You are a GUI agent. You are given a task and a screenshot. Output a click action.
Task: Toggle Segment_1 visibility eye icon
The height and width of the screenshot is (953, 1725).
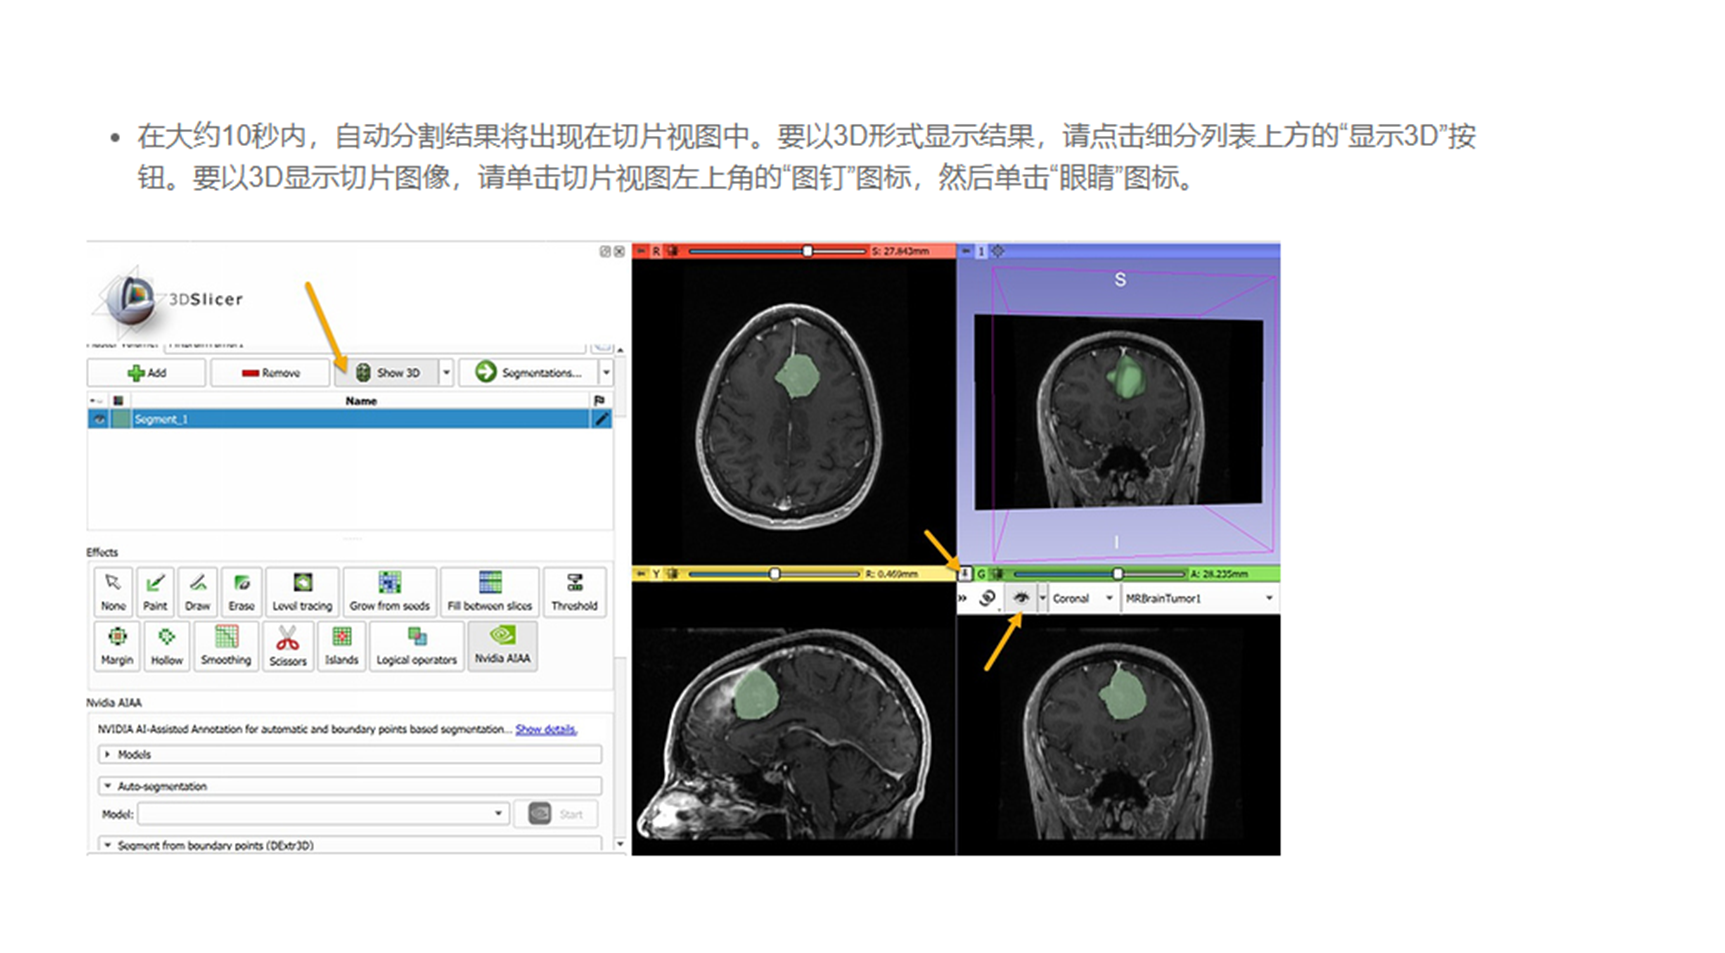tap(99, 419)
